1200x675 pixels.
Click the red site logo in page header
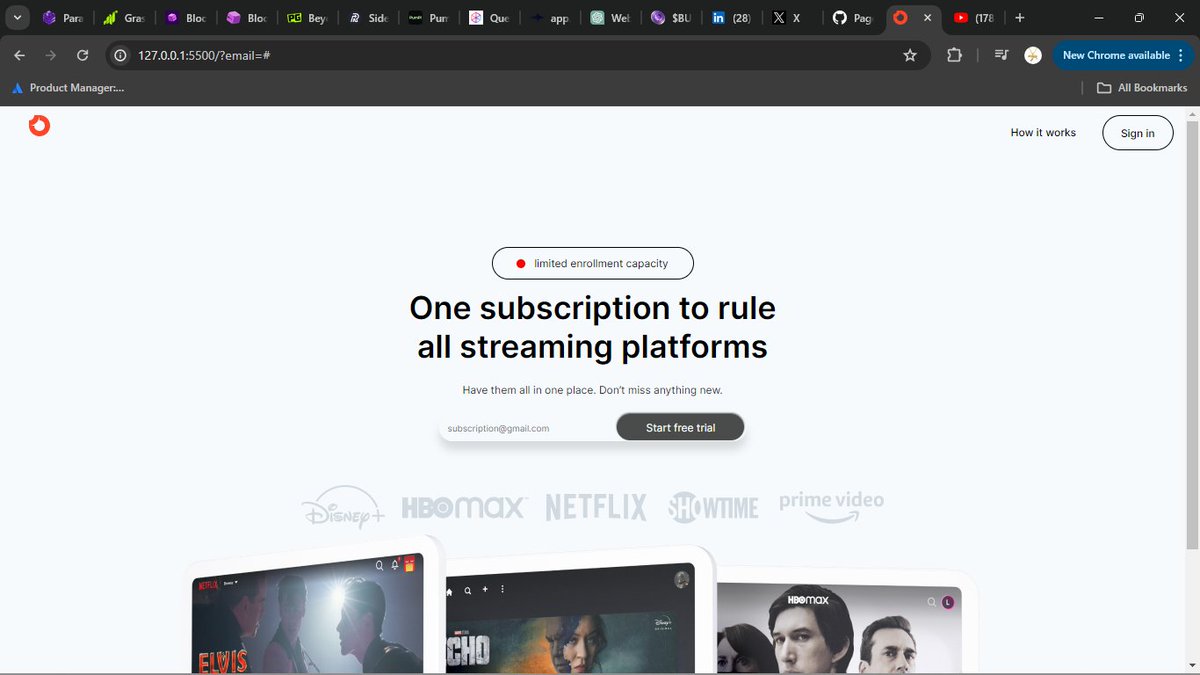39,126
